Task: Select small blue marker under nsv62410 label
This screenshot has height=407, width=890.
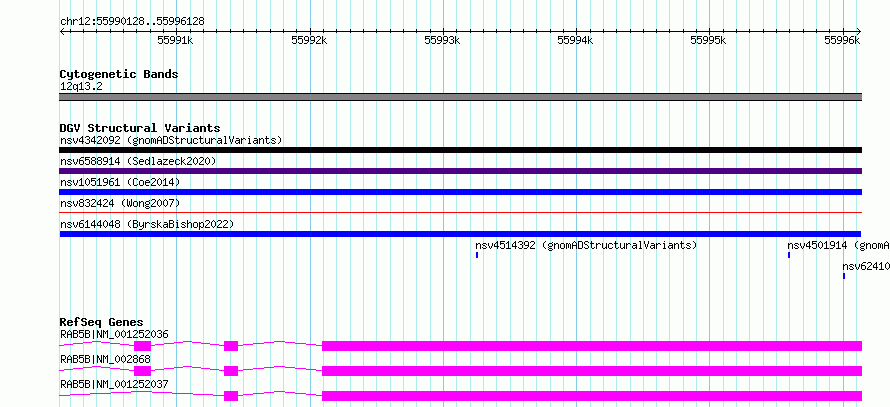Action: pos(844,276)
